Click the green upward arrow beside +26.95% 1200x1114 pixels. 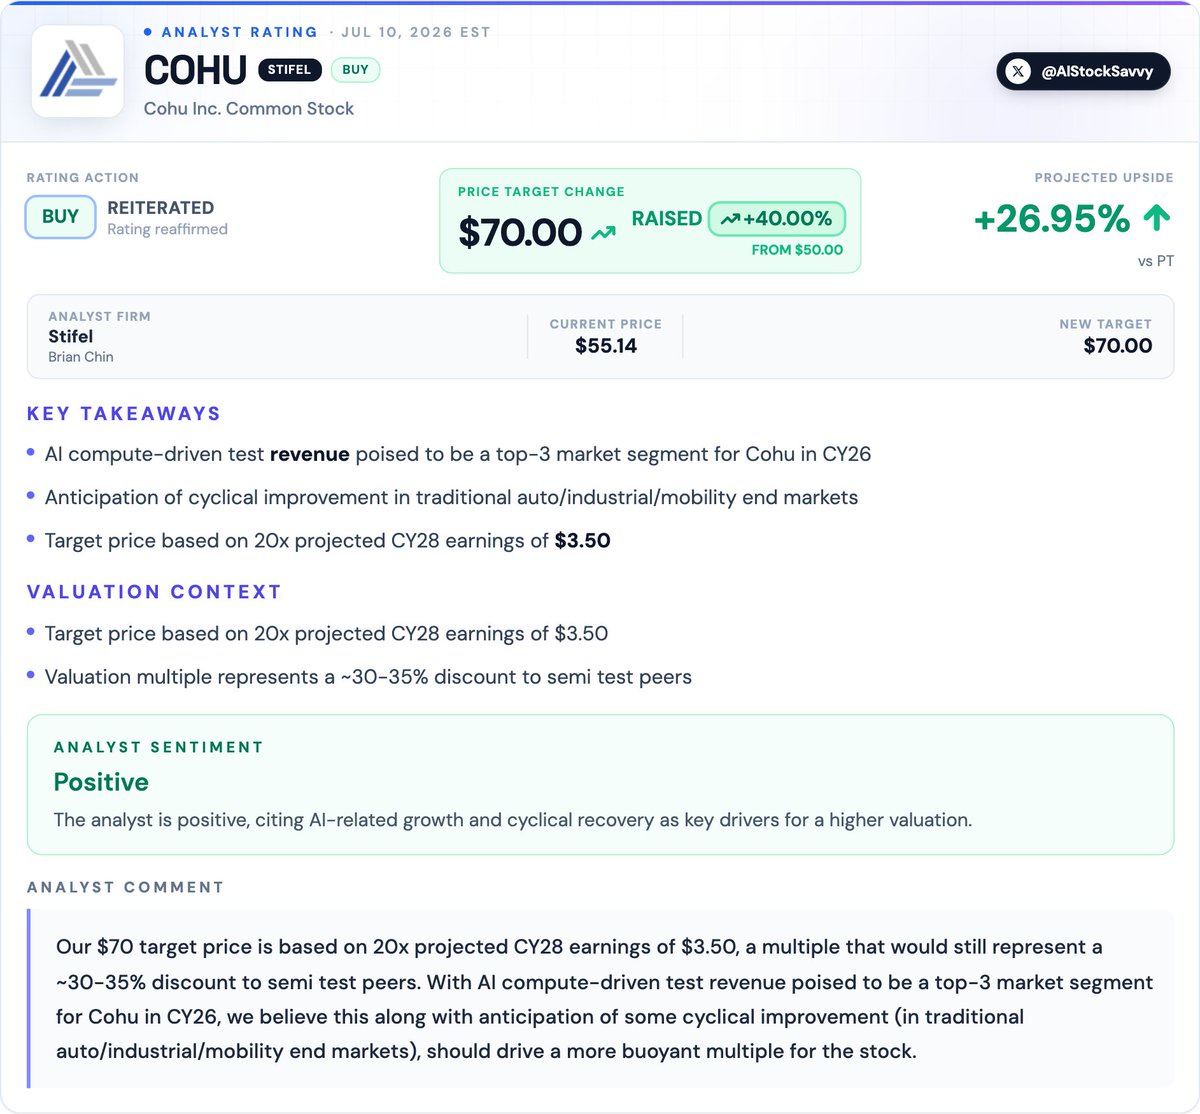point(1157,217)
